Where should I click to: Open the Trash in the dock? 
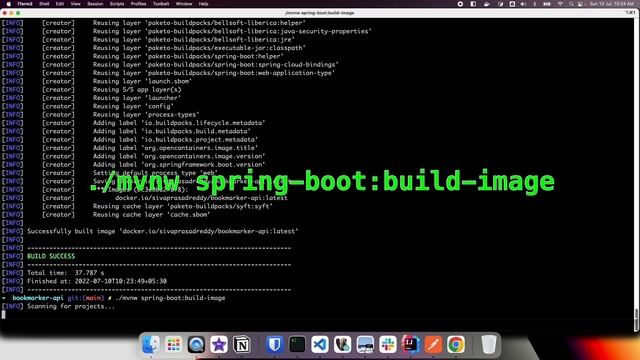point(488,344)
